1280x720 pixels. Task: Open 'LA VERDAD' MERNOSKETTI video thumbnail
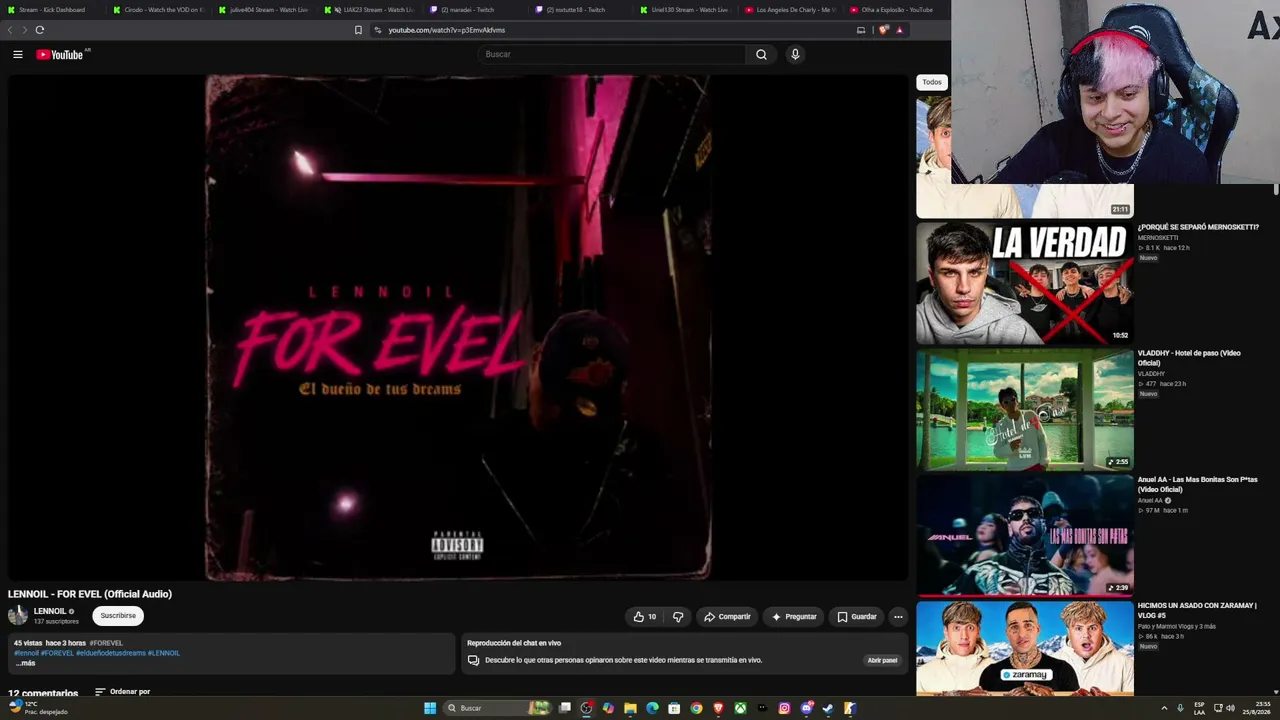click(1025, 283)
